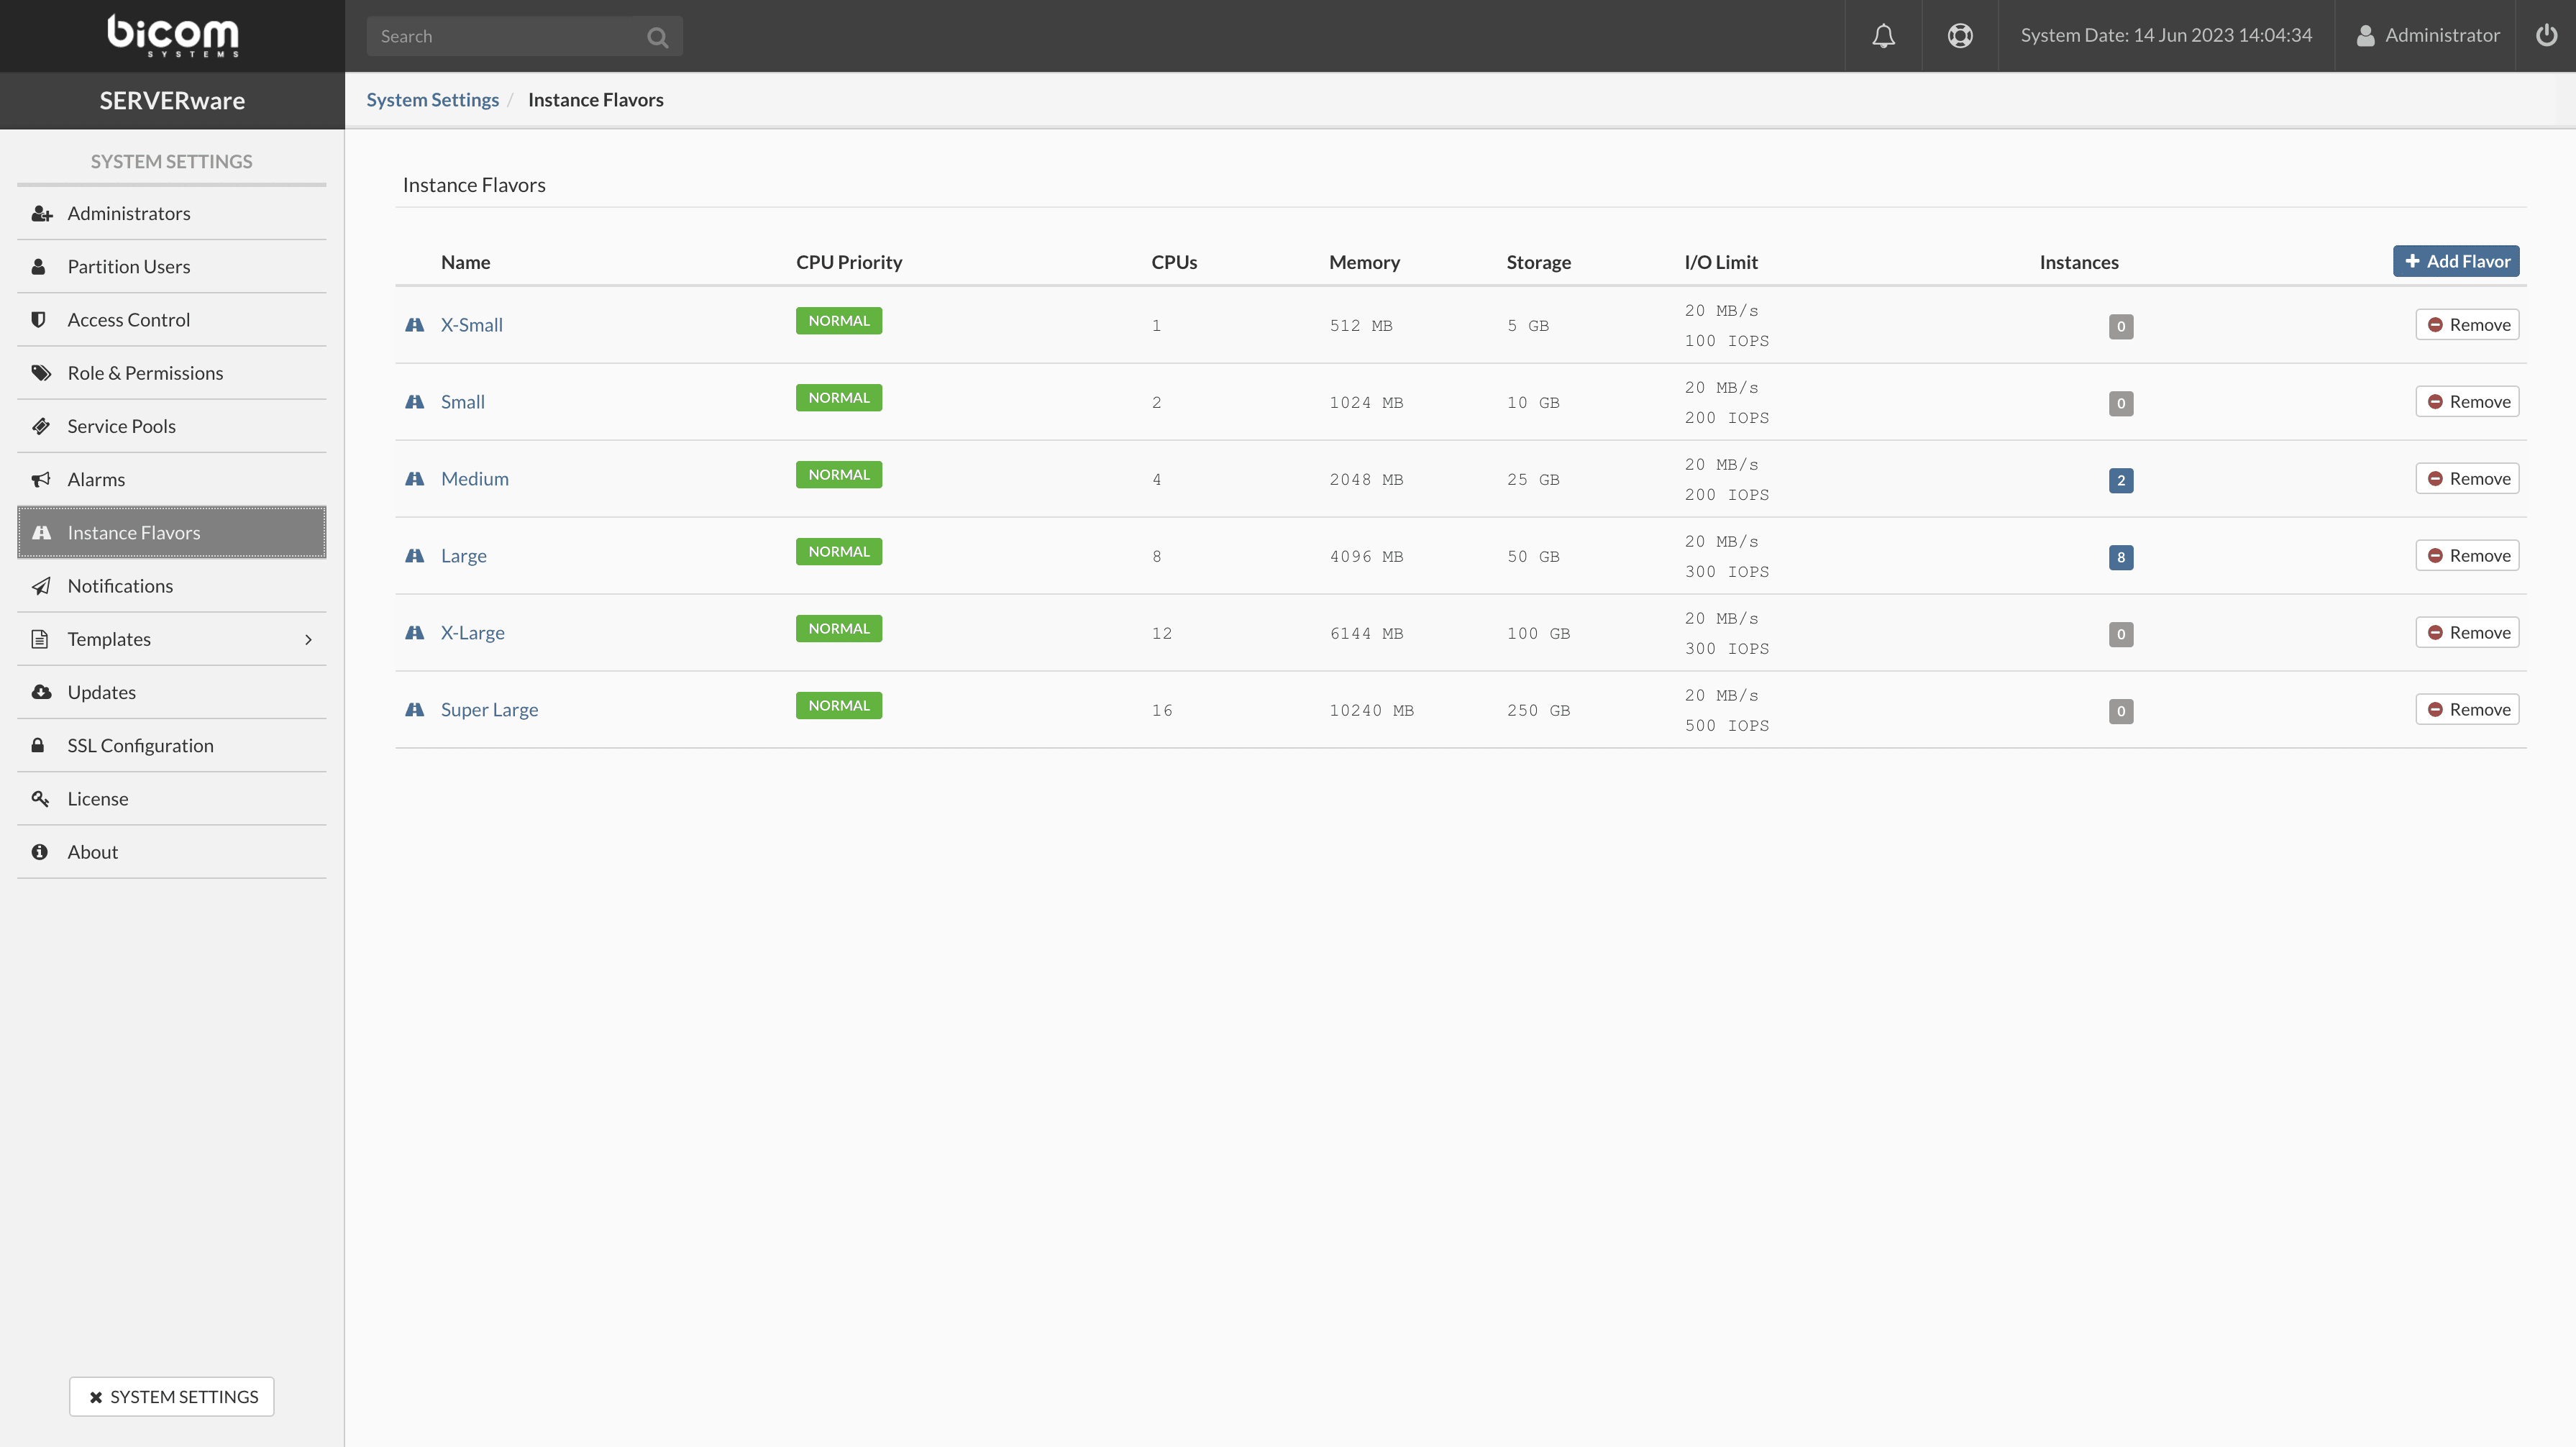Click the About info icon
Image resolution: width=2576 pixels, height=1447 pixels.
tap(40, 852)
